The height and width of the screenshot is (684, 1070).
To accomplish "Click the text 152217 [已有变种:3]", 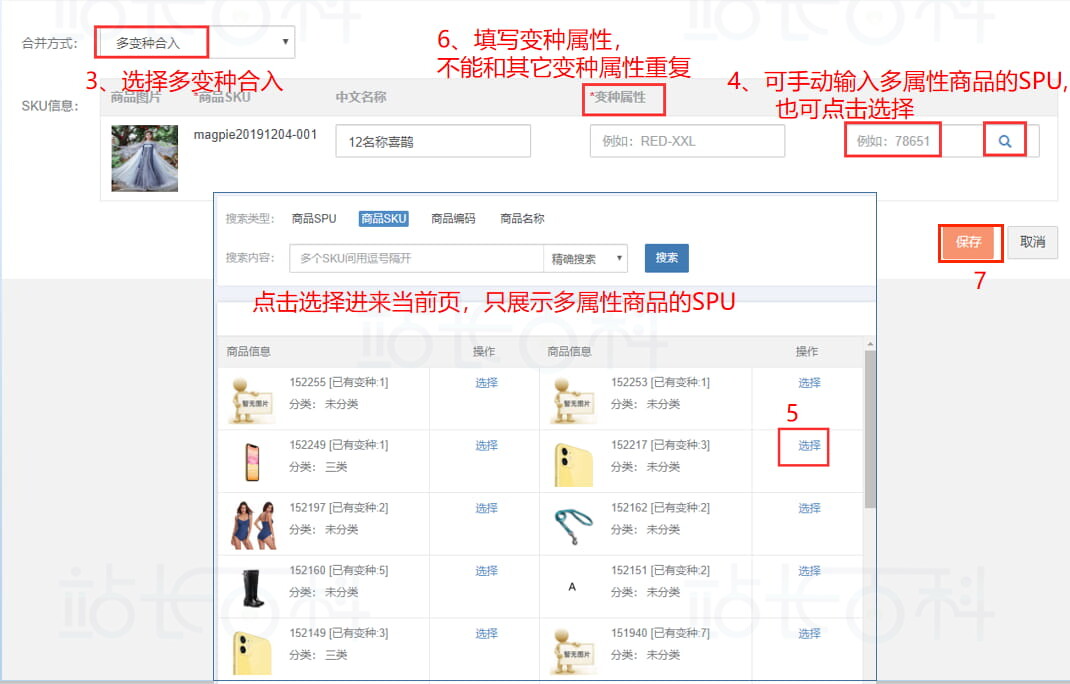I will pos(660,445).
